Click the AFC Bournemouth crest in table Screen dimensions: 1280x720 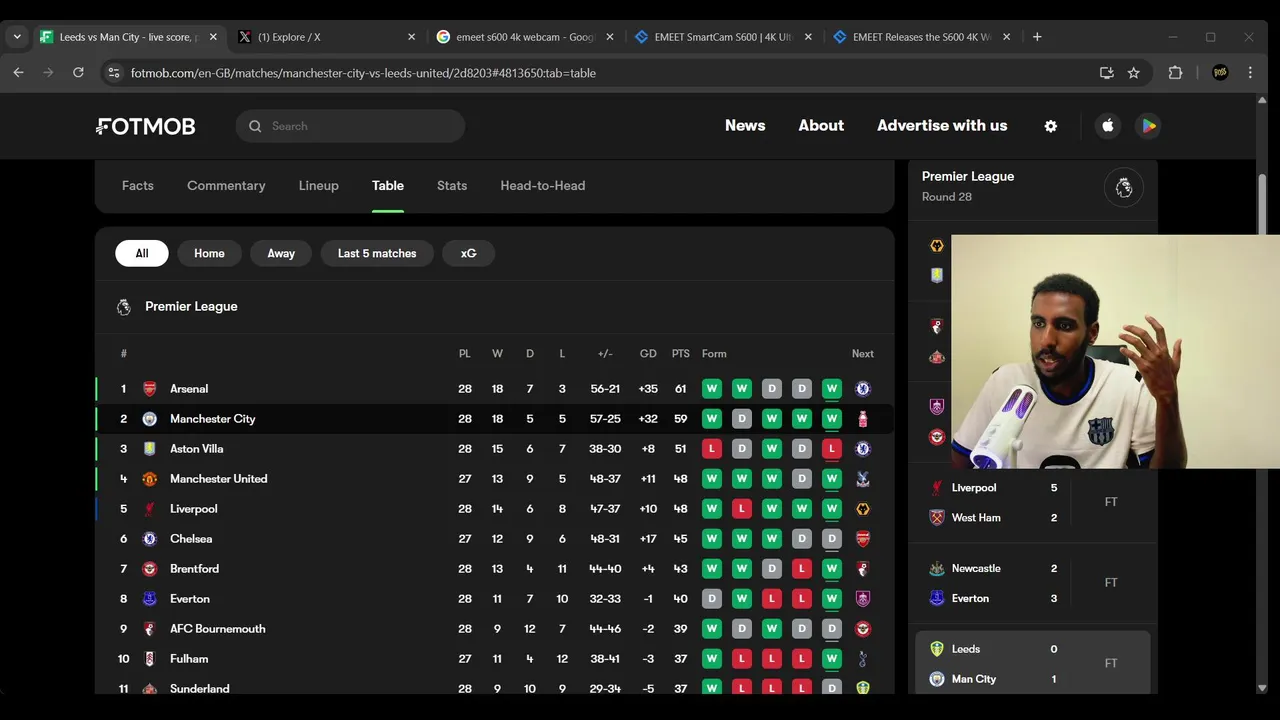[149, 629]
